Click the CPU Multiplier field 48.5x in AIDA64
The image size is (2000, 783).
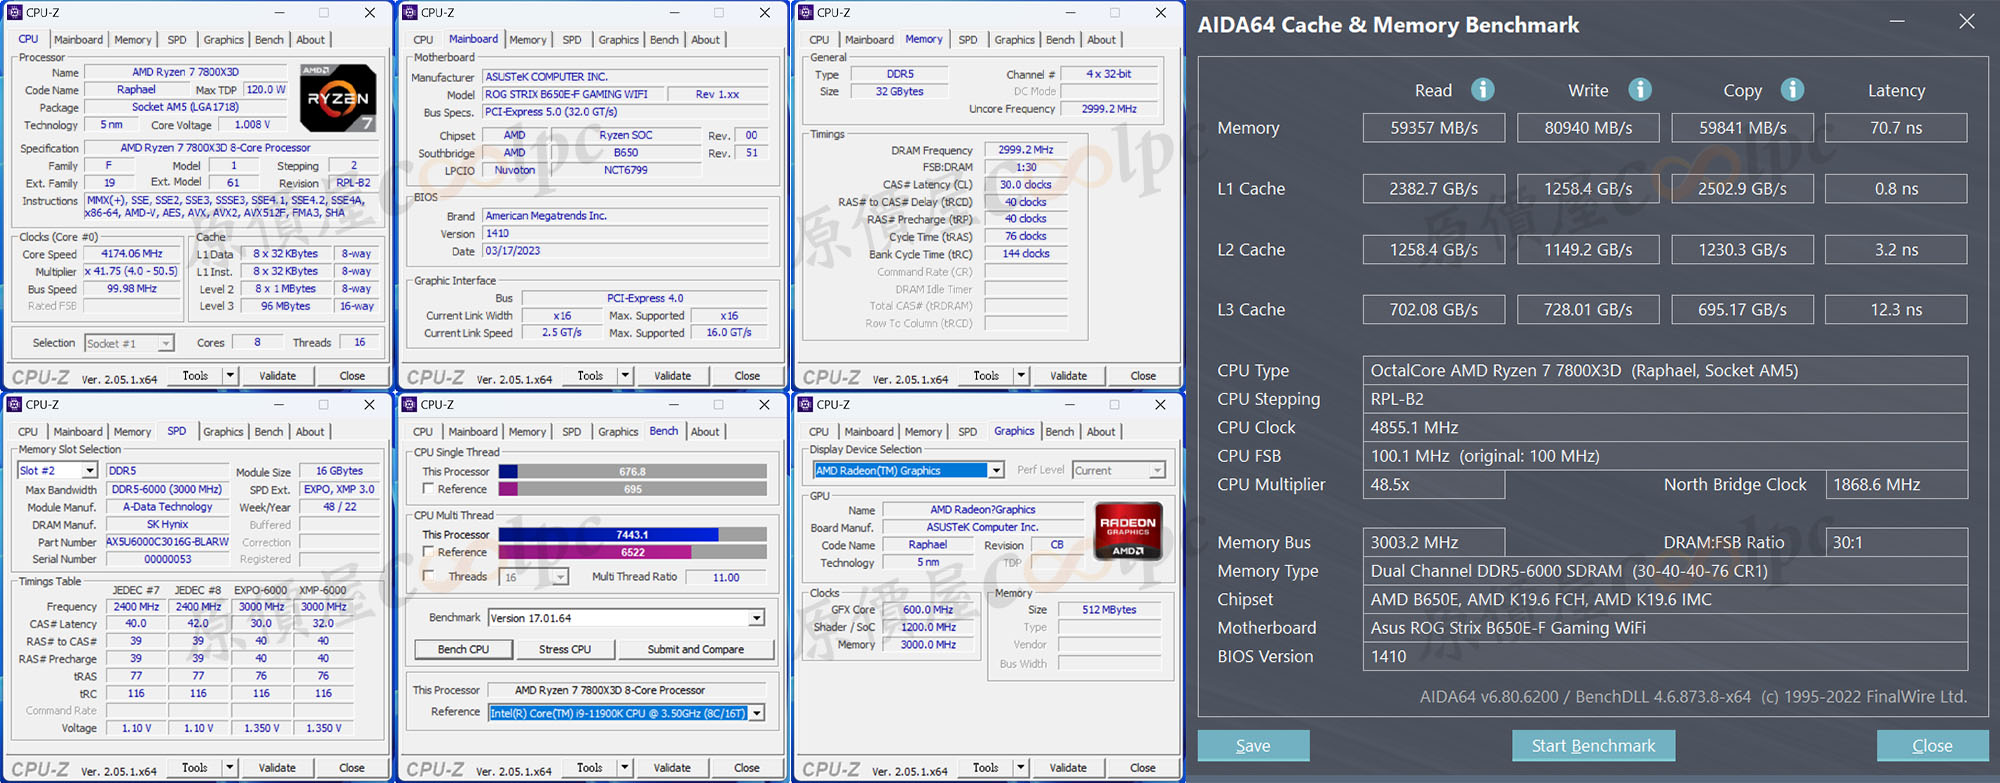click(1433, 484)
